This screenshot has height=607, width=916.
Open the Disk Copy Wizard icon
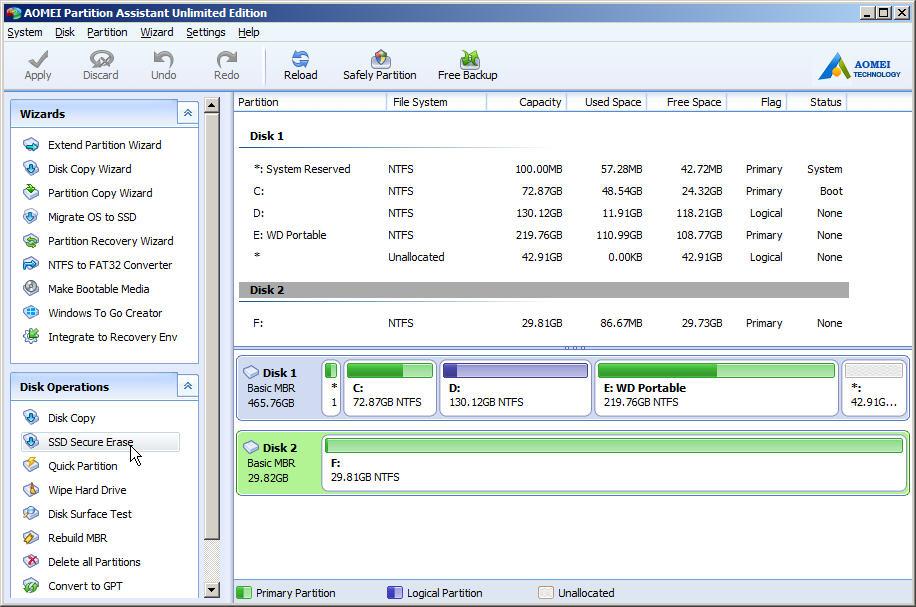(x=31, y=168)
